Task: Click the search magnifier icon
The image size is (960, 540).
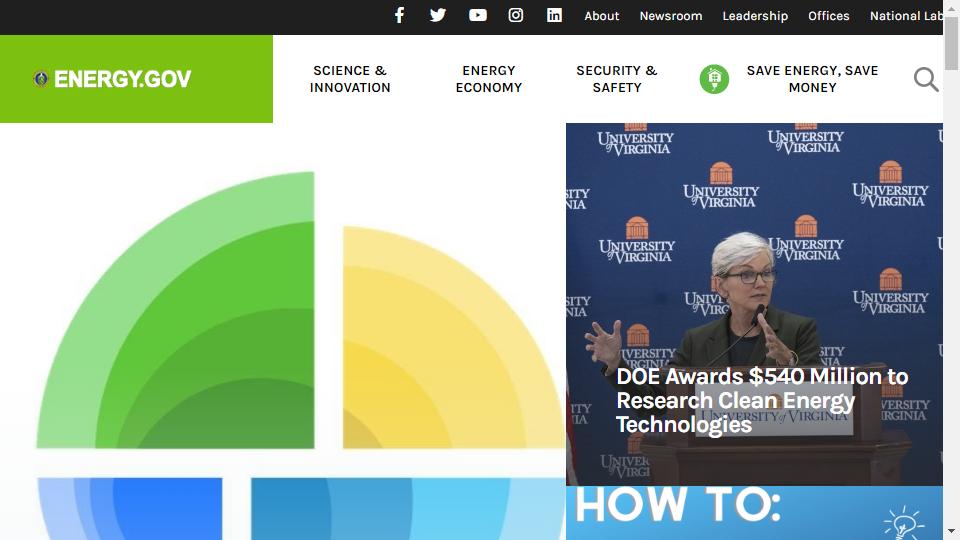Action: coord(926,80)
